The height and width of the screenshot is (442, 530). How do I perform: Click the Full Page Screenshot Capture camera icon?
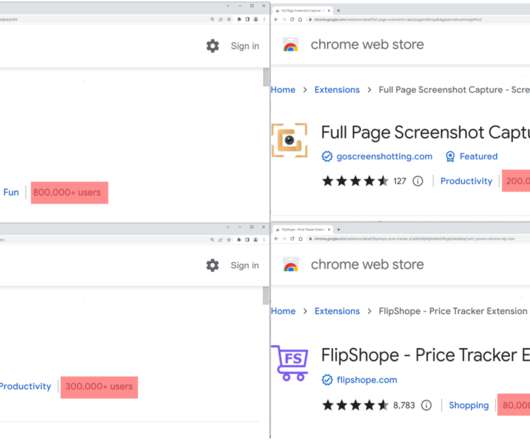click(290, 140)
